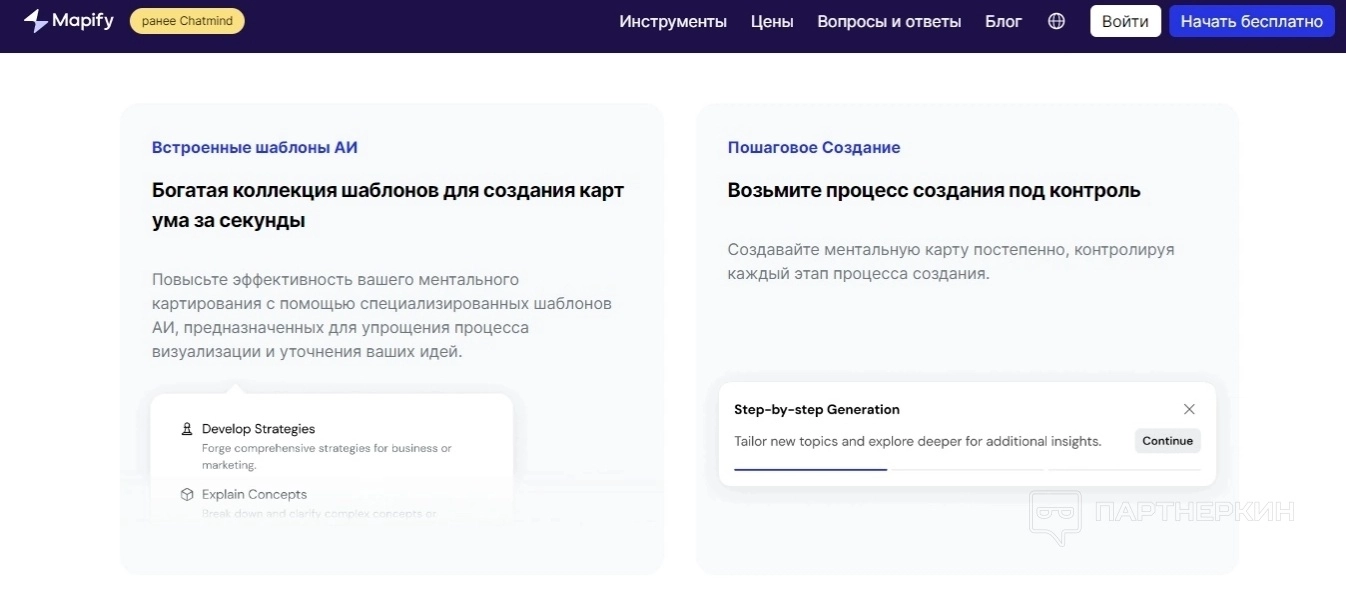Click the ранее Chatmind badge

187,21
